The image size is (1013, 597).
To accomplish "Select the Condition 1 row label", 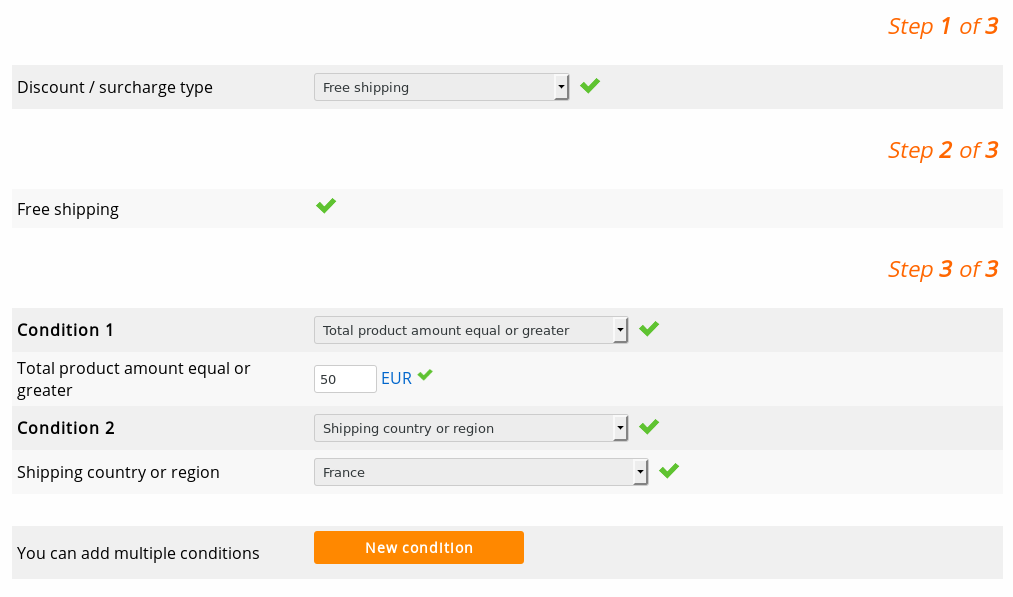I will [x=65, y=329].
